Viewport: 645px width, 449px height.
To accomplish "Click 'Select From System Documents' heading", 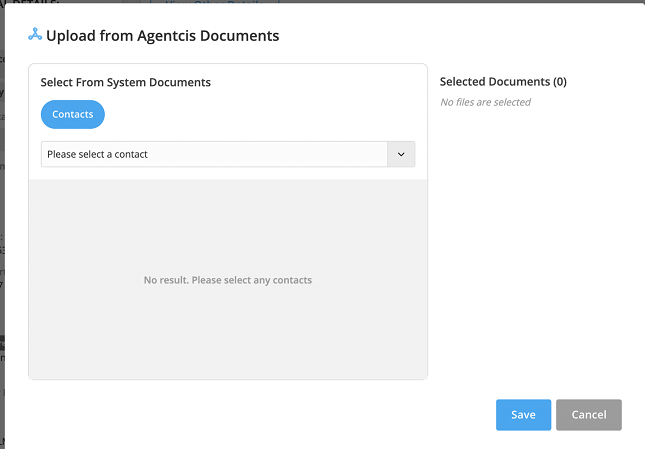I will pos(125,82).
